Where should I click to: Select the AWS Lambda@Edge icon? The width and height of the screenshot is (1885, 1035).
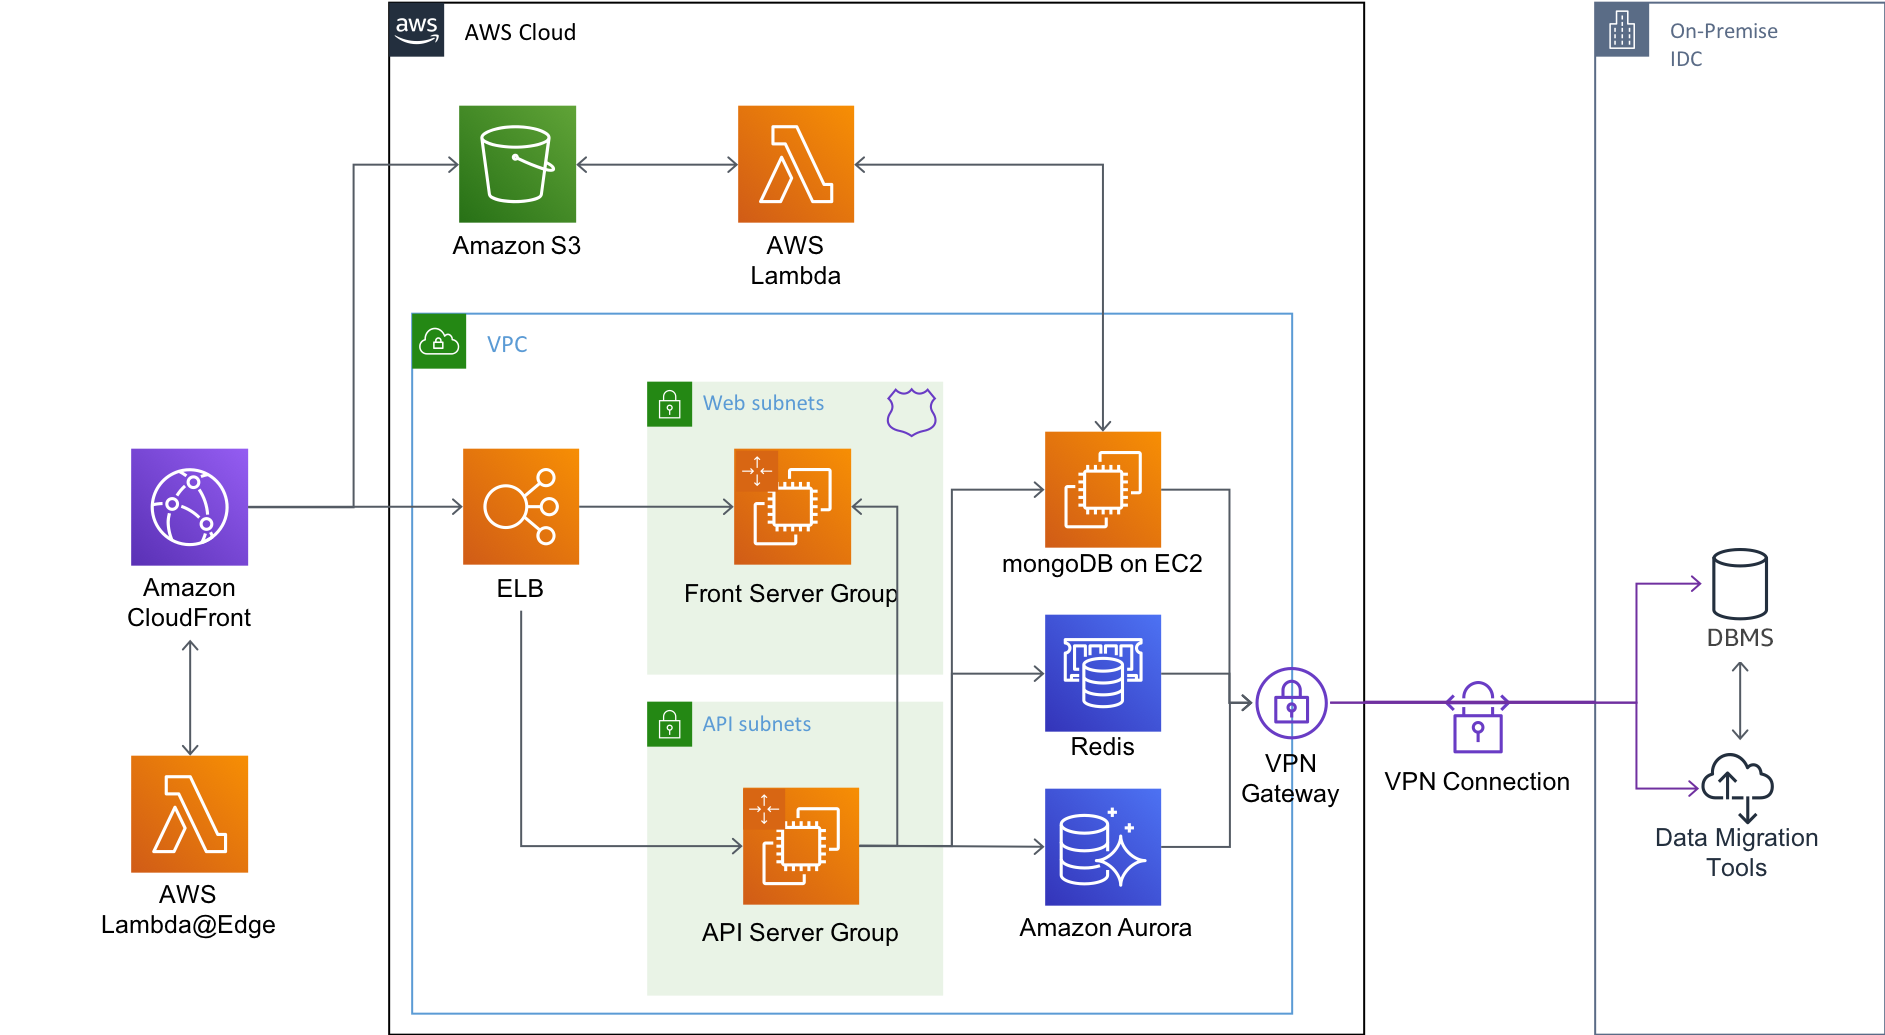pyautogui.click(x=189, y=814)
